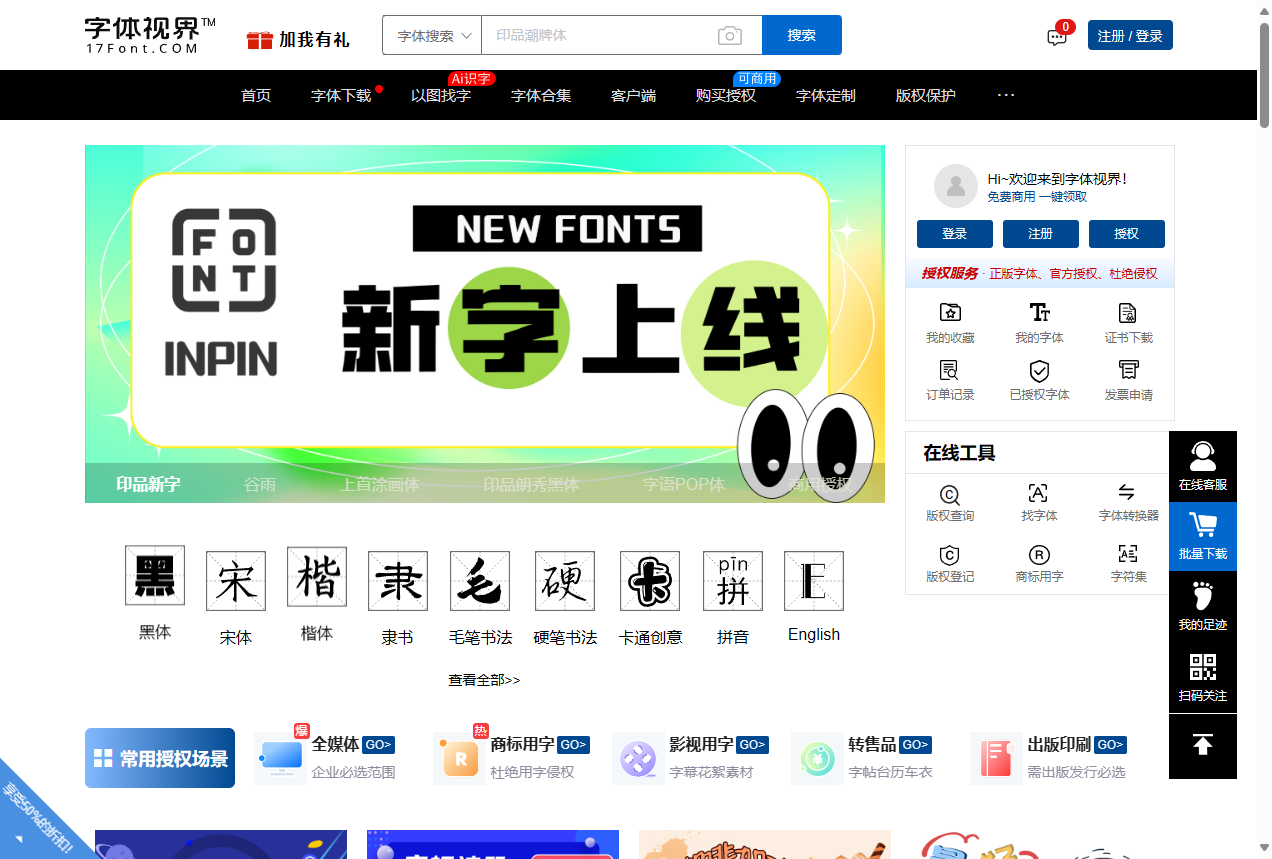Expand the ... more navigation menu
The image size is (1272, 859).
[x=1005, y=95]
